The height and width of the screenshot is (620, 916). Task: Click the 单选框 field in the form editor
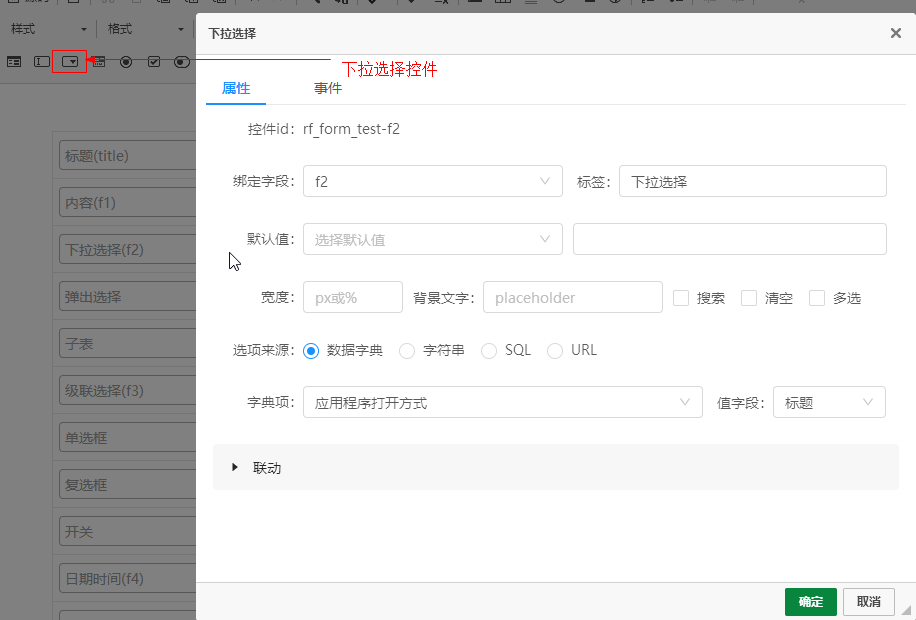pyautogui.click(x=127, y=438)
